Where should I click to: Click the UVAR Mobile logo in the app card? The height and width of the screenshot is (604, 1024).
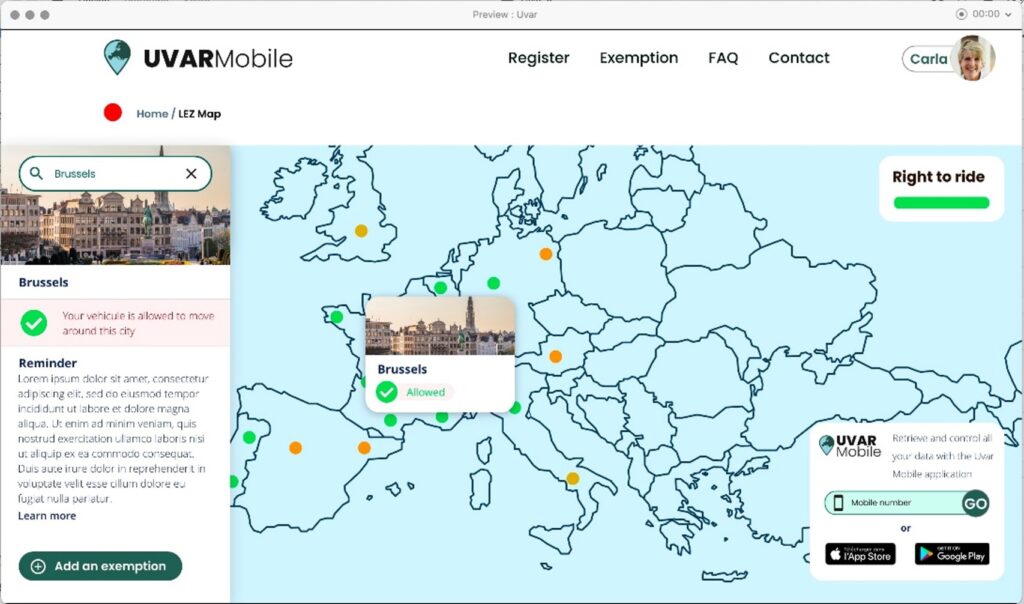coord(850,446)
